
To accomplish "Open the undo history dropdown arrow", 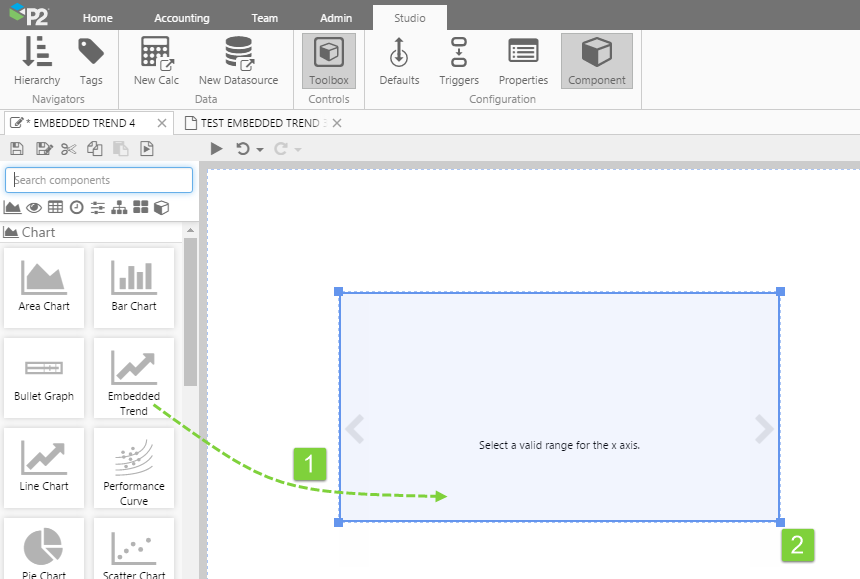I will 260,150.
